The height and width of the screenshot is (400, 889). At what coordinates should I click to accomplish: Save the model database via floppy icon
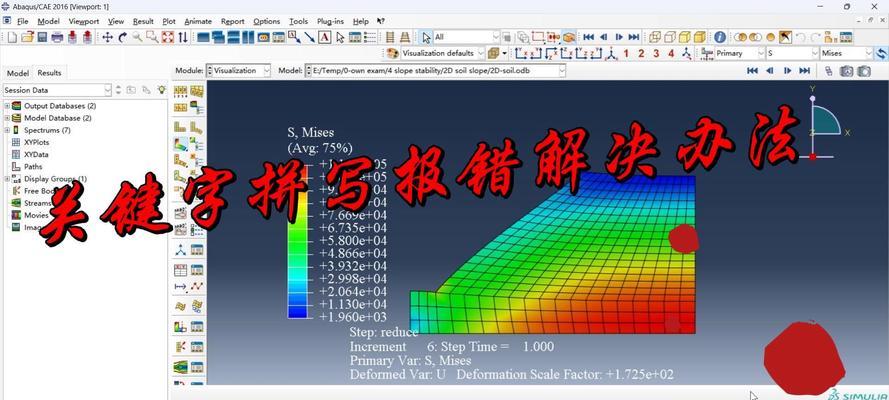(42, 37)
